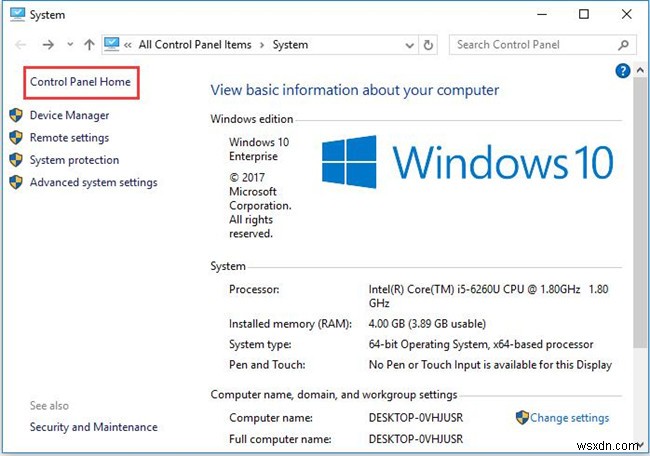Focus the Search Control Panel field
Viewport: 650px width, 456px height.
(x=543, y=45)
